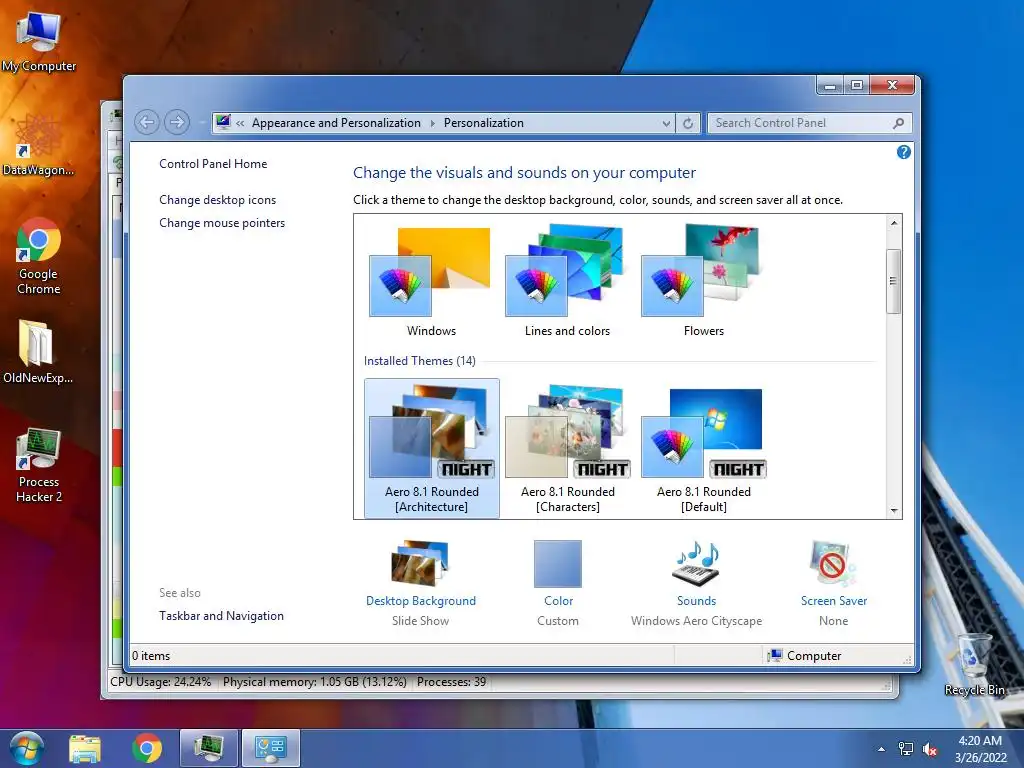Click the Appearance and Personalization breadcrumb
Screen dimensions: 1024x768
[336, 123]
